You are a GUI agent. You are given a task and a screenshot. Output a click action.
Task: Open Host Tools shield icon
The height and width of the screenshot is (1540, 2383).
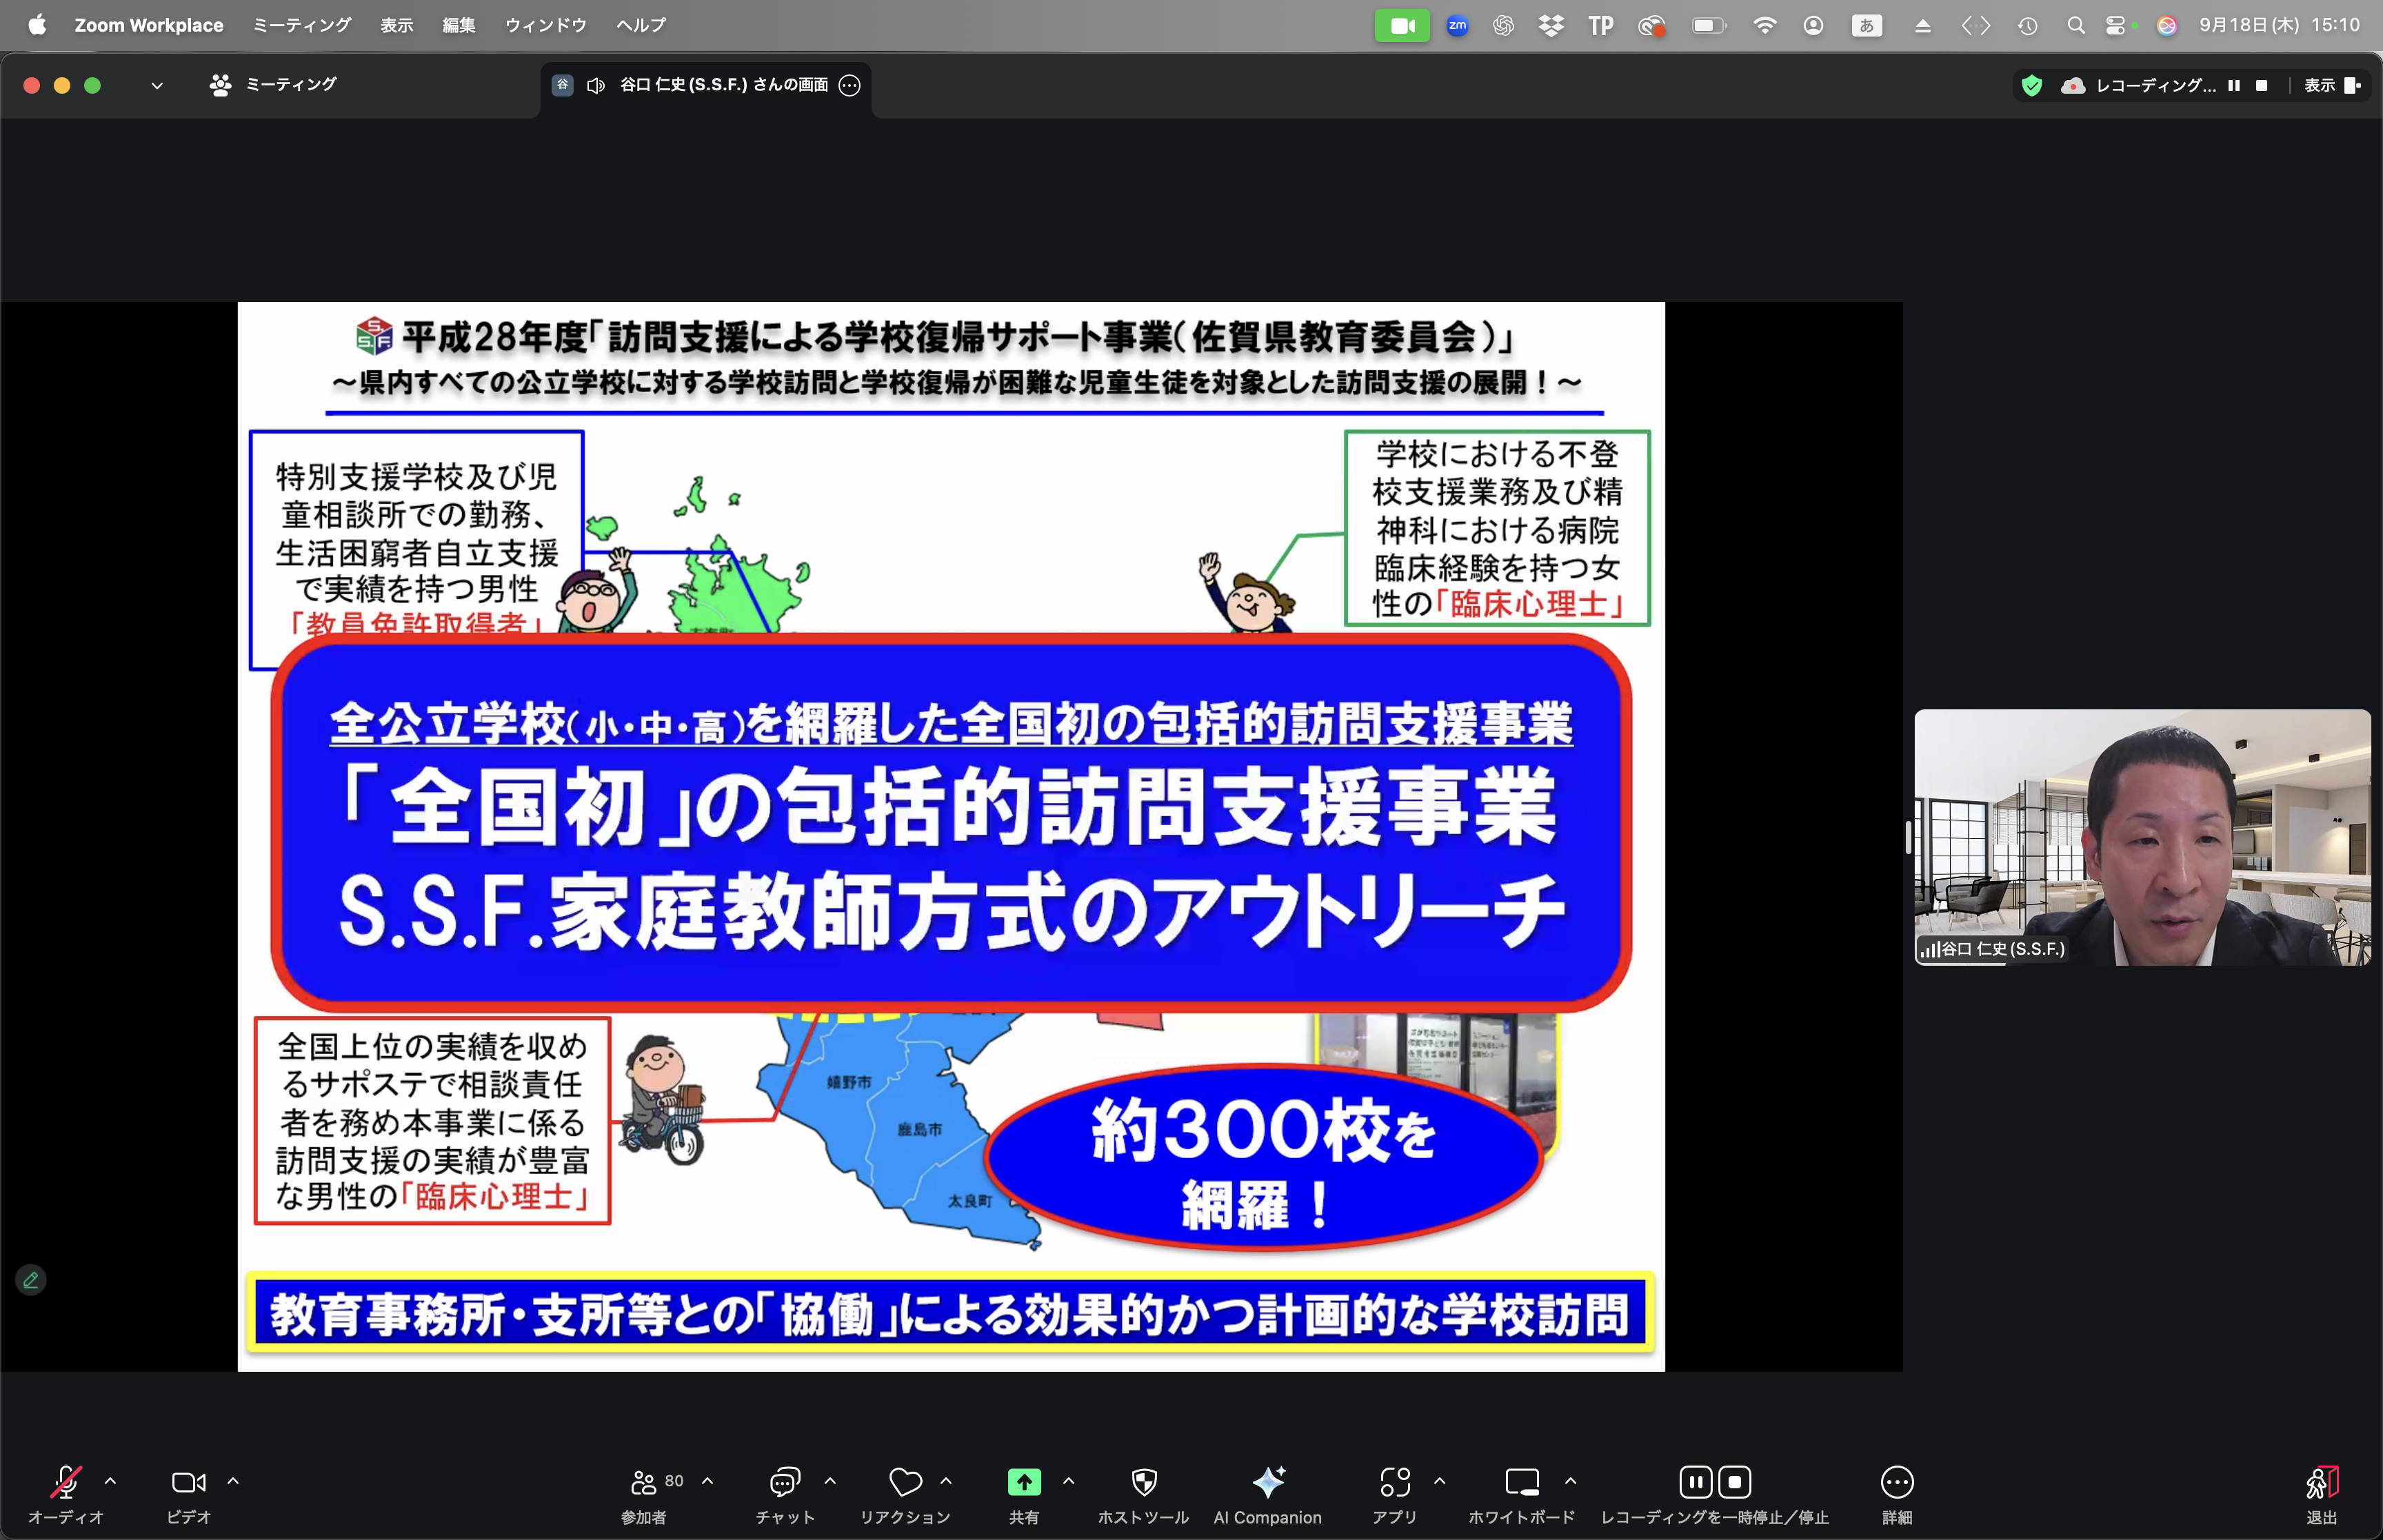[x=1143, y=1482]
